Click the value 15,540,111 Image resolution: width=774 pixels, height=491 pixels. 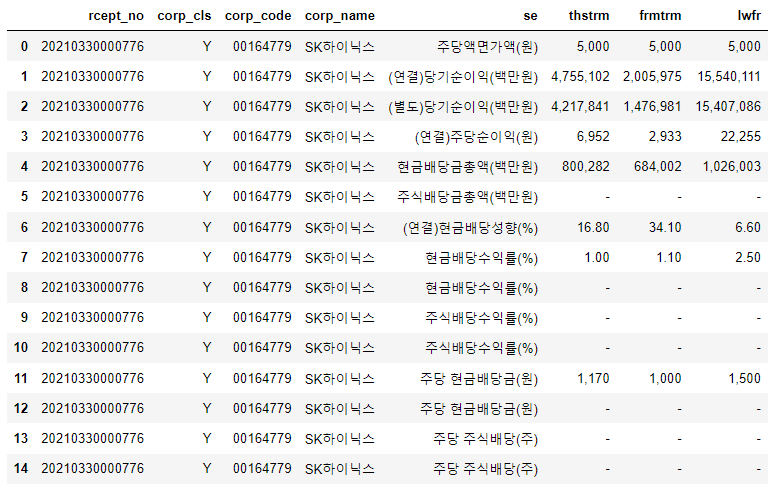[x=729, y=76]
